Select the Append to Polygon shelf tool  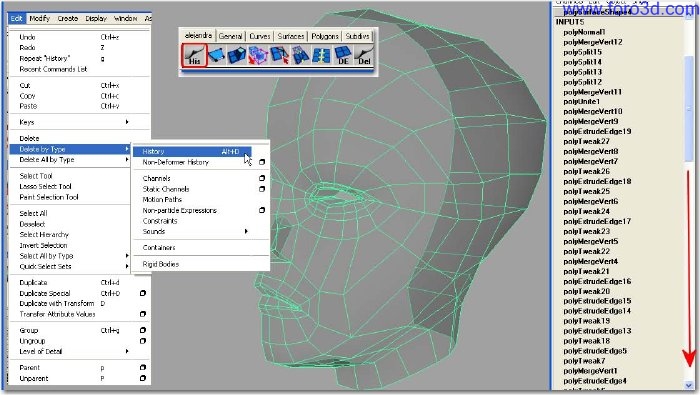point(217,55)
